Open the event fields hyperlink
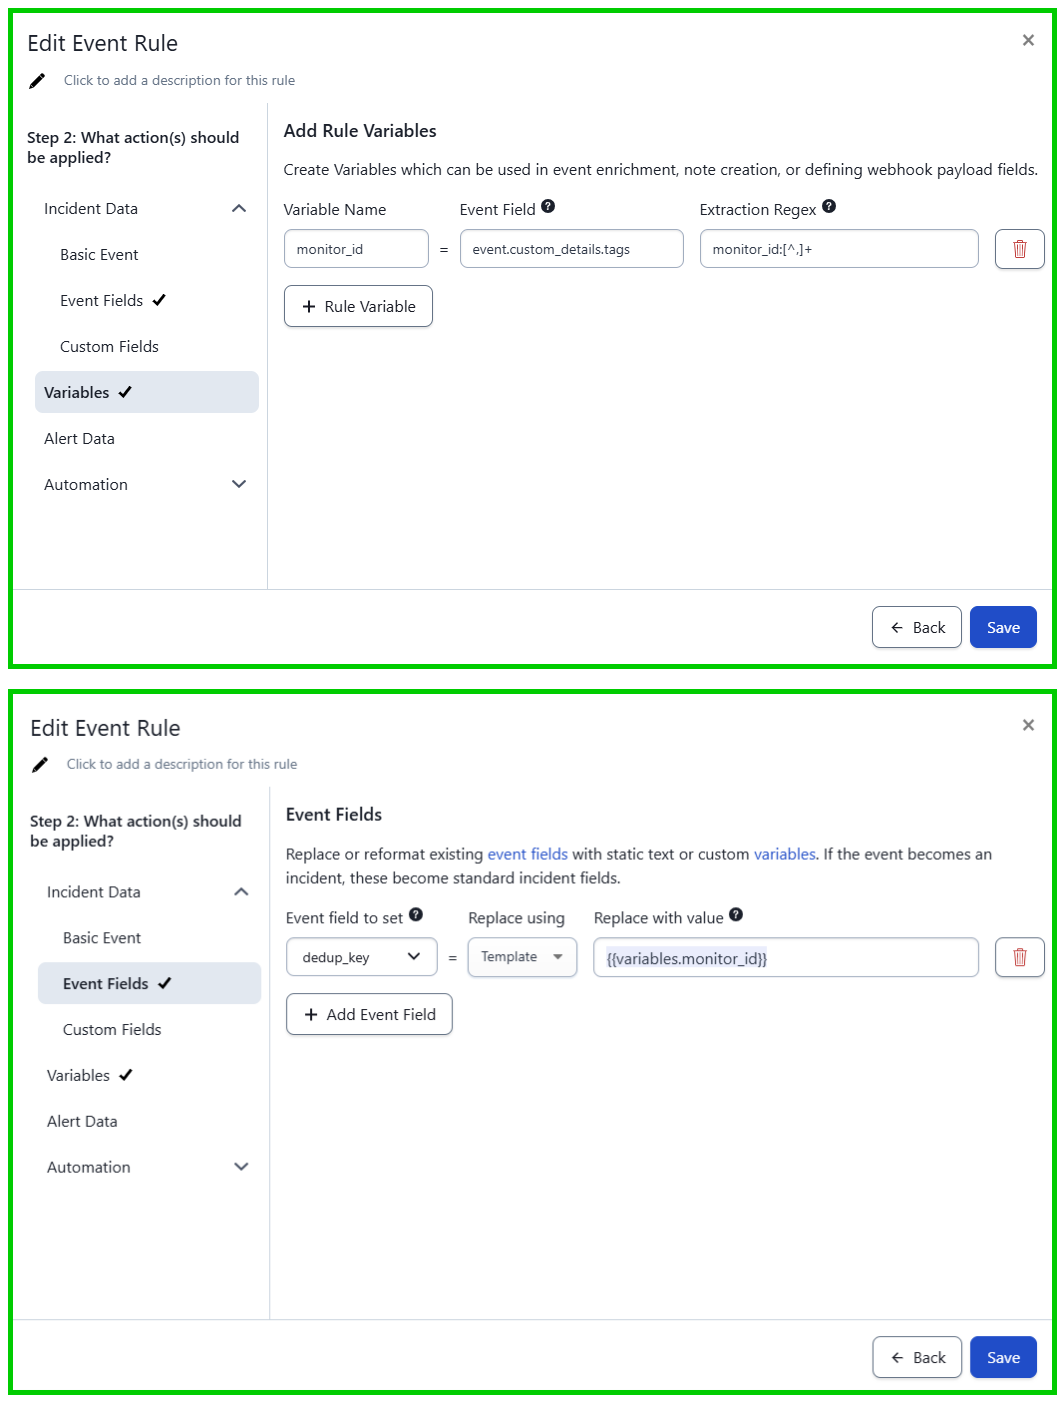Viewport: 1064px width, 1402px height. pyautogui.click(x=527, y=854)
